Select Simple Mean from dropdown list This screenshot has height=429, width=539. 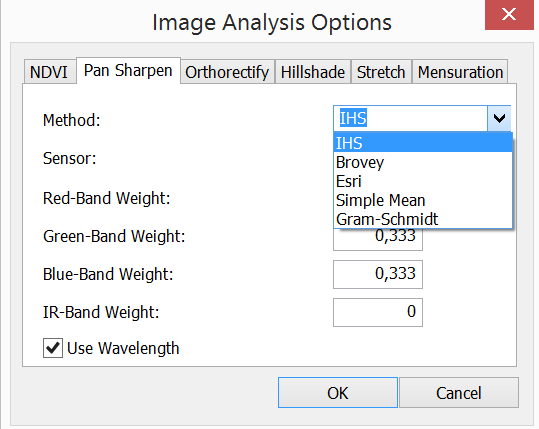pos(423,200)
